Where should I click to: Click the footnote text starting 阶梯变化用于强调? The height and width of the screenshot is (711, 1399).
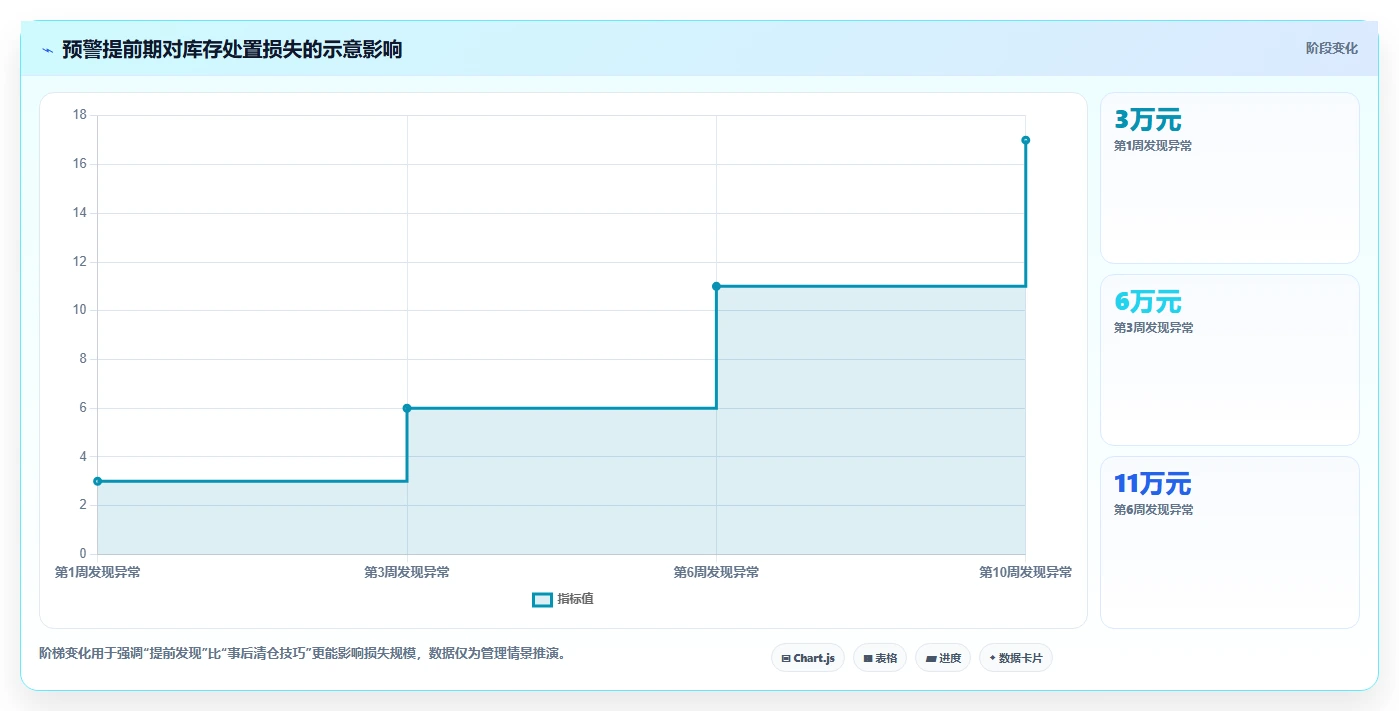coord(304,654)
